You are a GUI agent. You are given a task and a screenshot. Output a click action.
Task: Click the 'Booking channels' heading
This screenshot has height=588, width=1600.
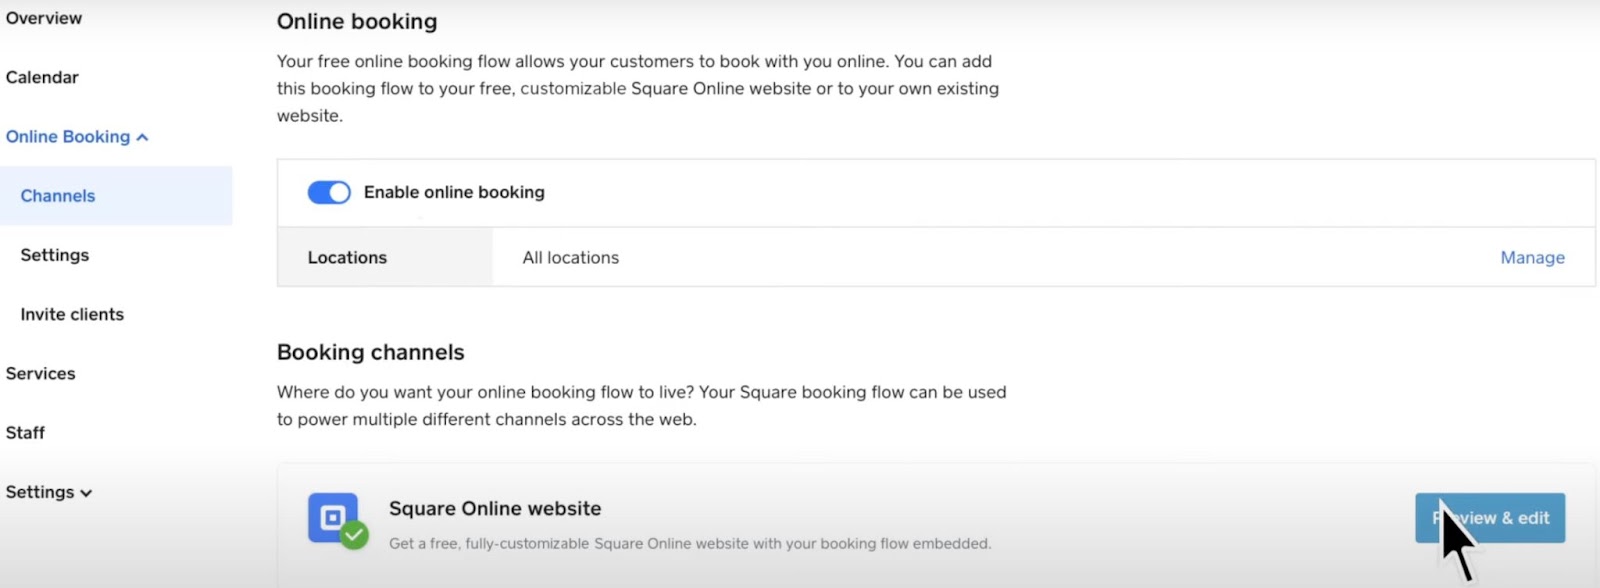click(371, 352)
